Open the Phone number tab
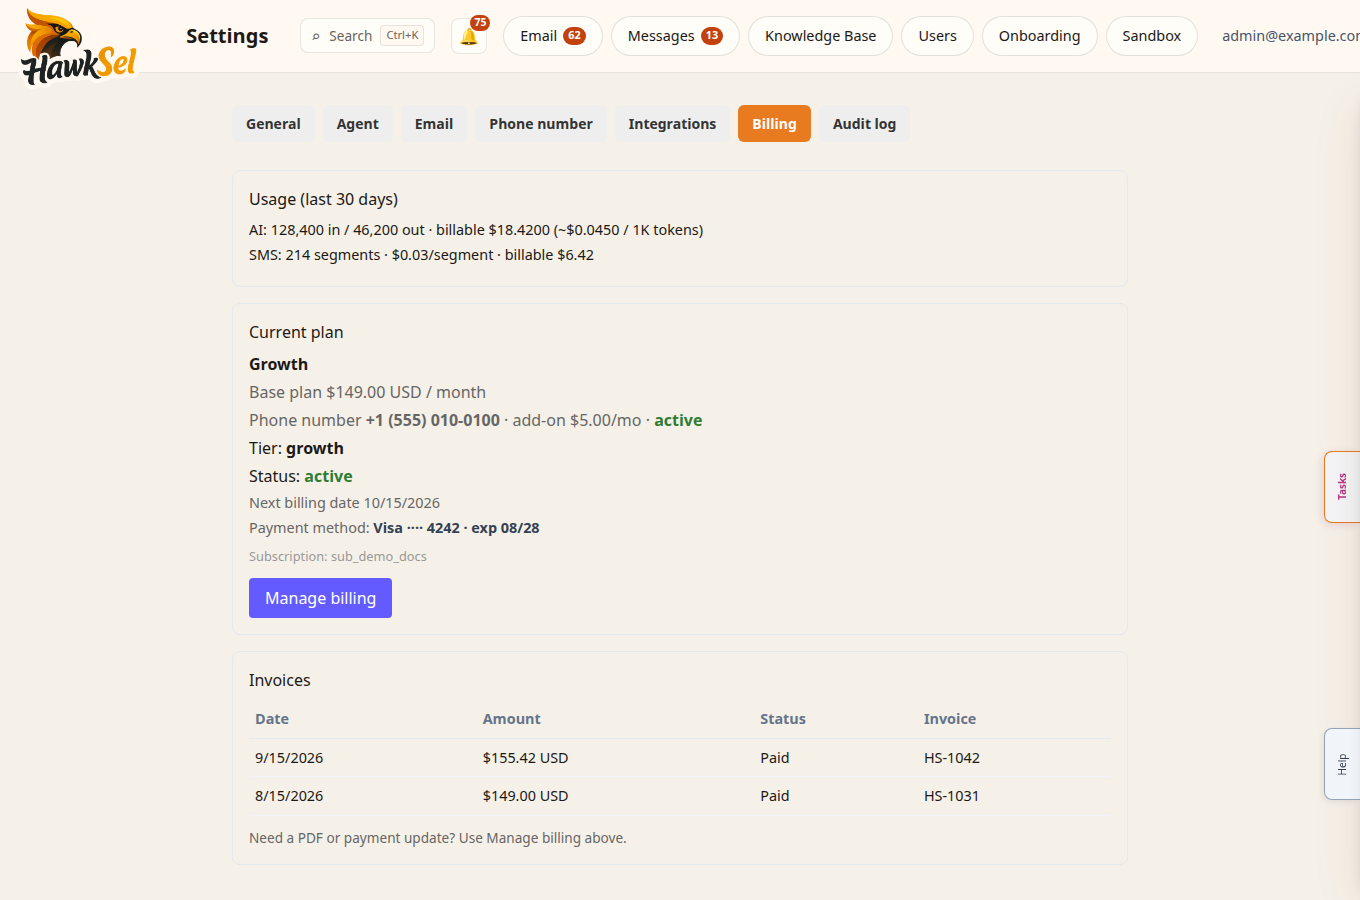Image resolution: width=1360 pixels, height=900 pixels. pos(541,124)
